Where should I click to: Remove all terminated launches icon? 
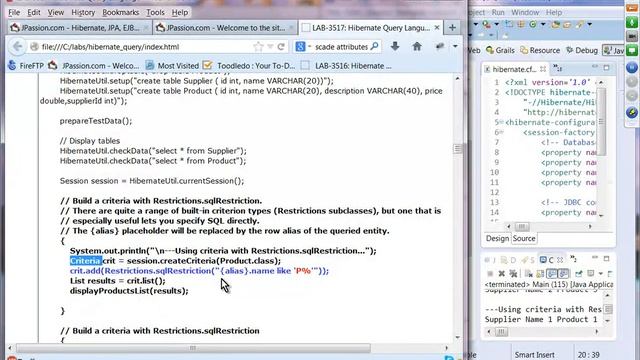point(513,273)
